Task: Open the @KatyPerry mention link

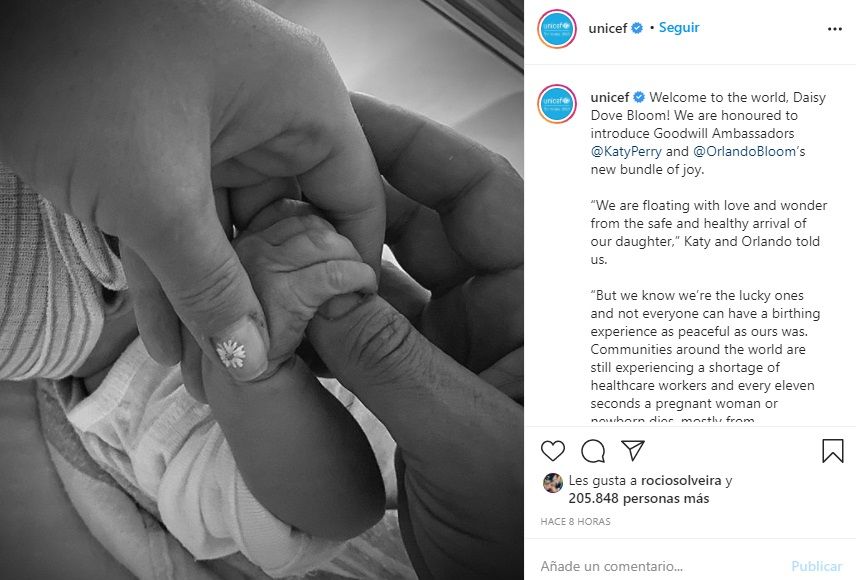Action: pos(626,151)
